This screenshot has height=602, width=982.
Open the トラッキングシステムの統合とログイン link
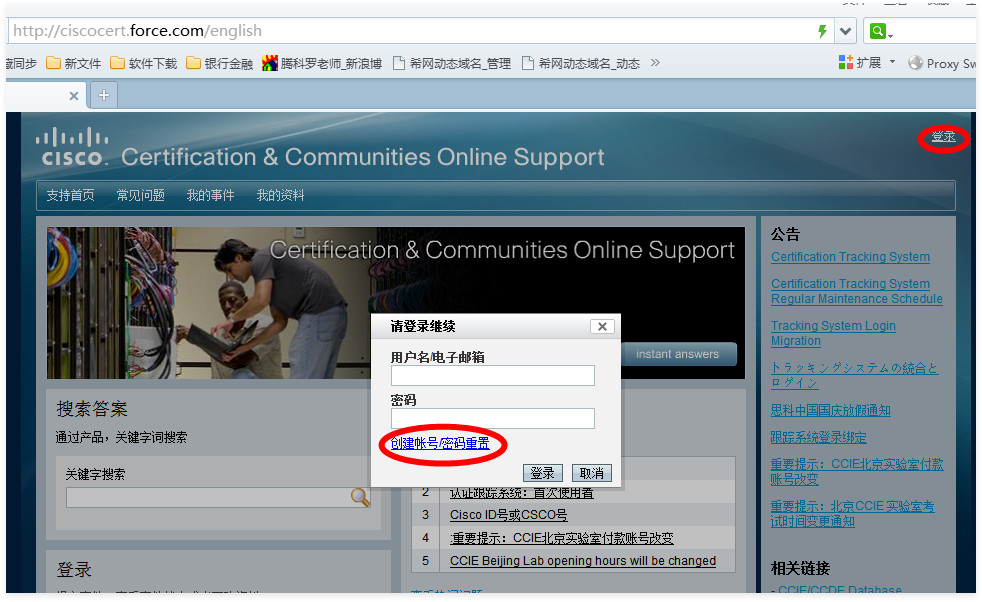pyautogui.click(x=854, y=375)
